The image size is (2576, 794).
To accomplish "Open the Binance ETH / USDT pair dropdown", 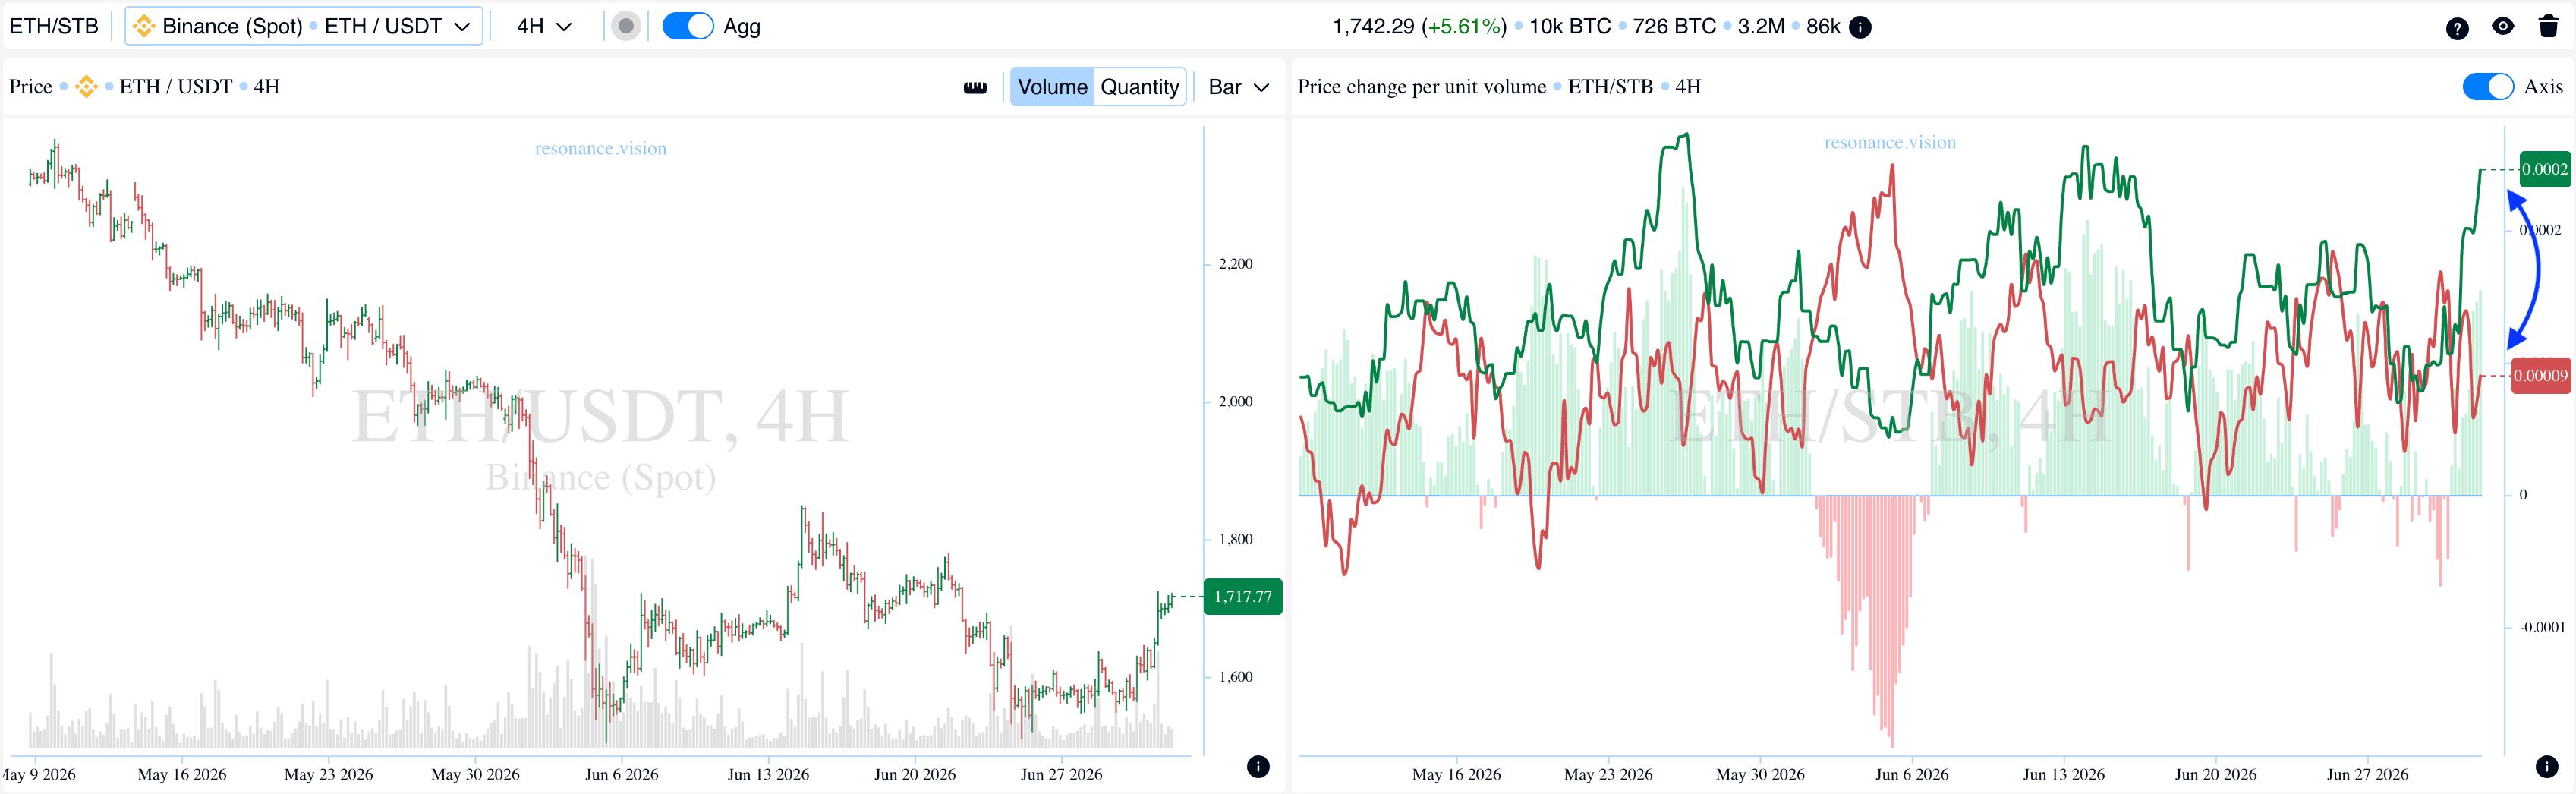I will (304, 26).
